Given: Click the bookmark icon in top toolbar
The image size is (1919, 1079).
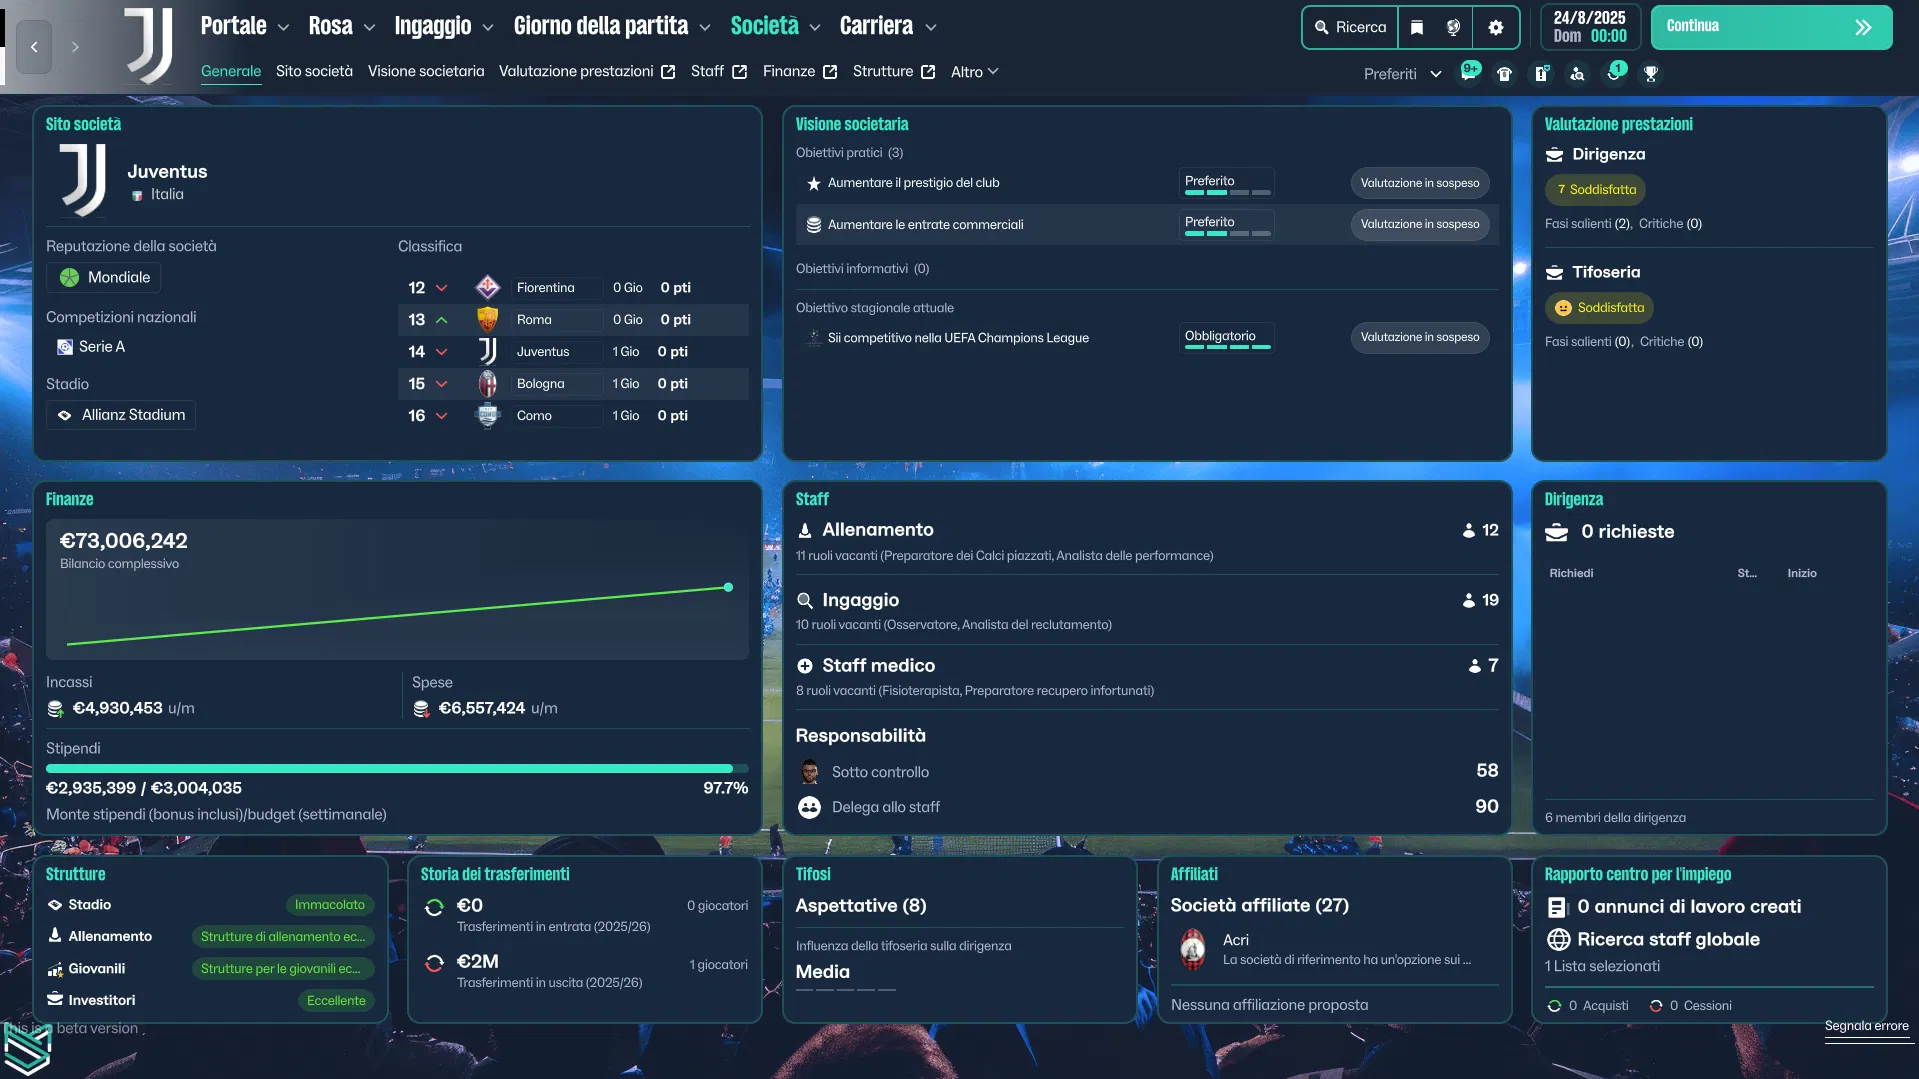Looking at the screenshot, I should click(1416, 27).
